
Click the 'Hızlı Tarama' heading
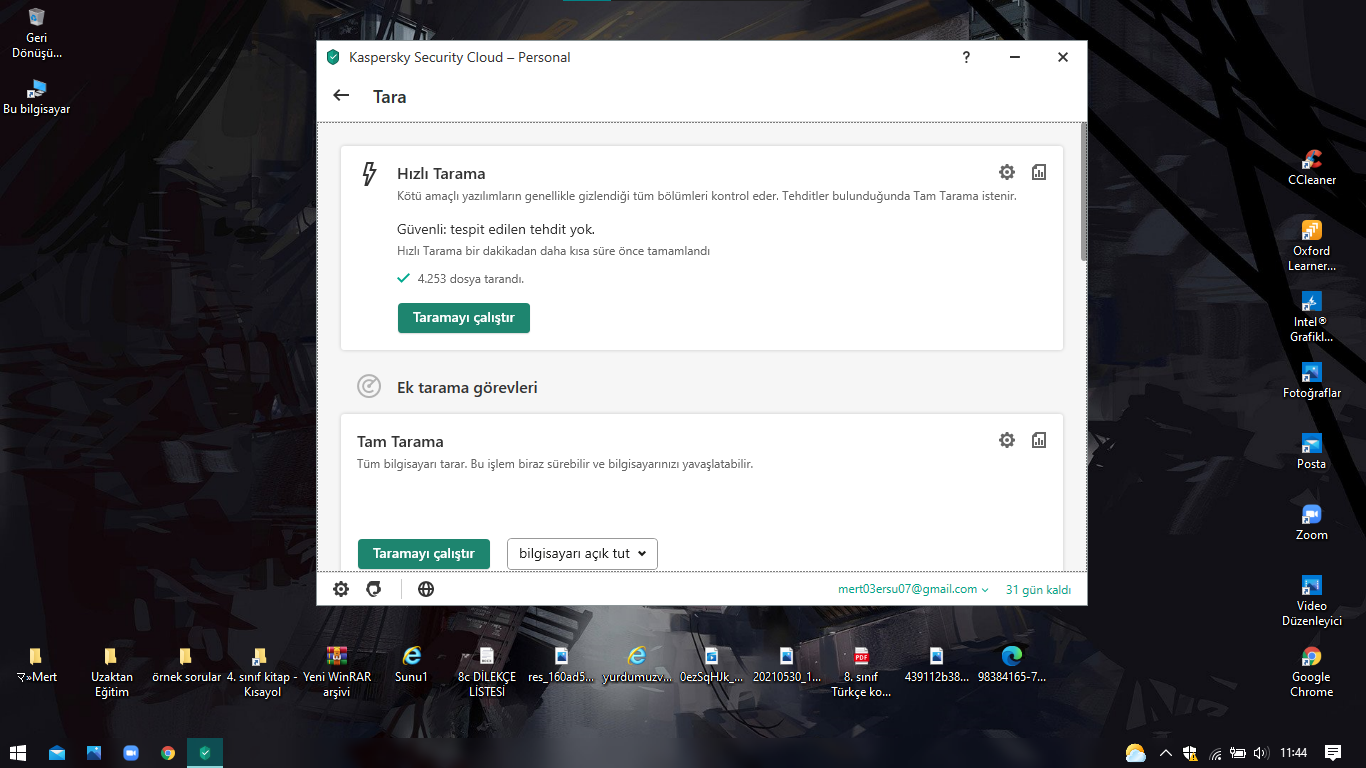coord(441,173)
